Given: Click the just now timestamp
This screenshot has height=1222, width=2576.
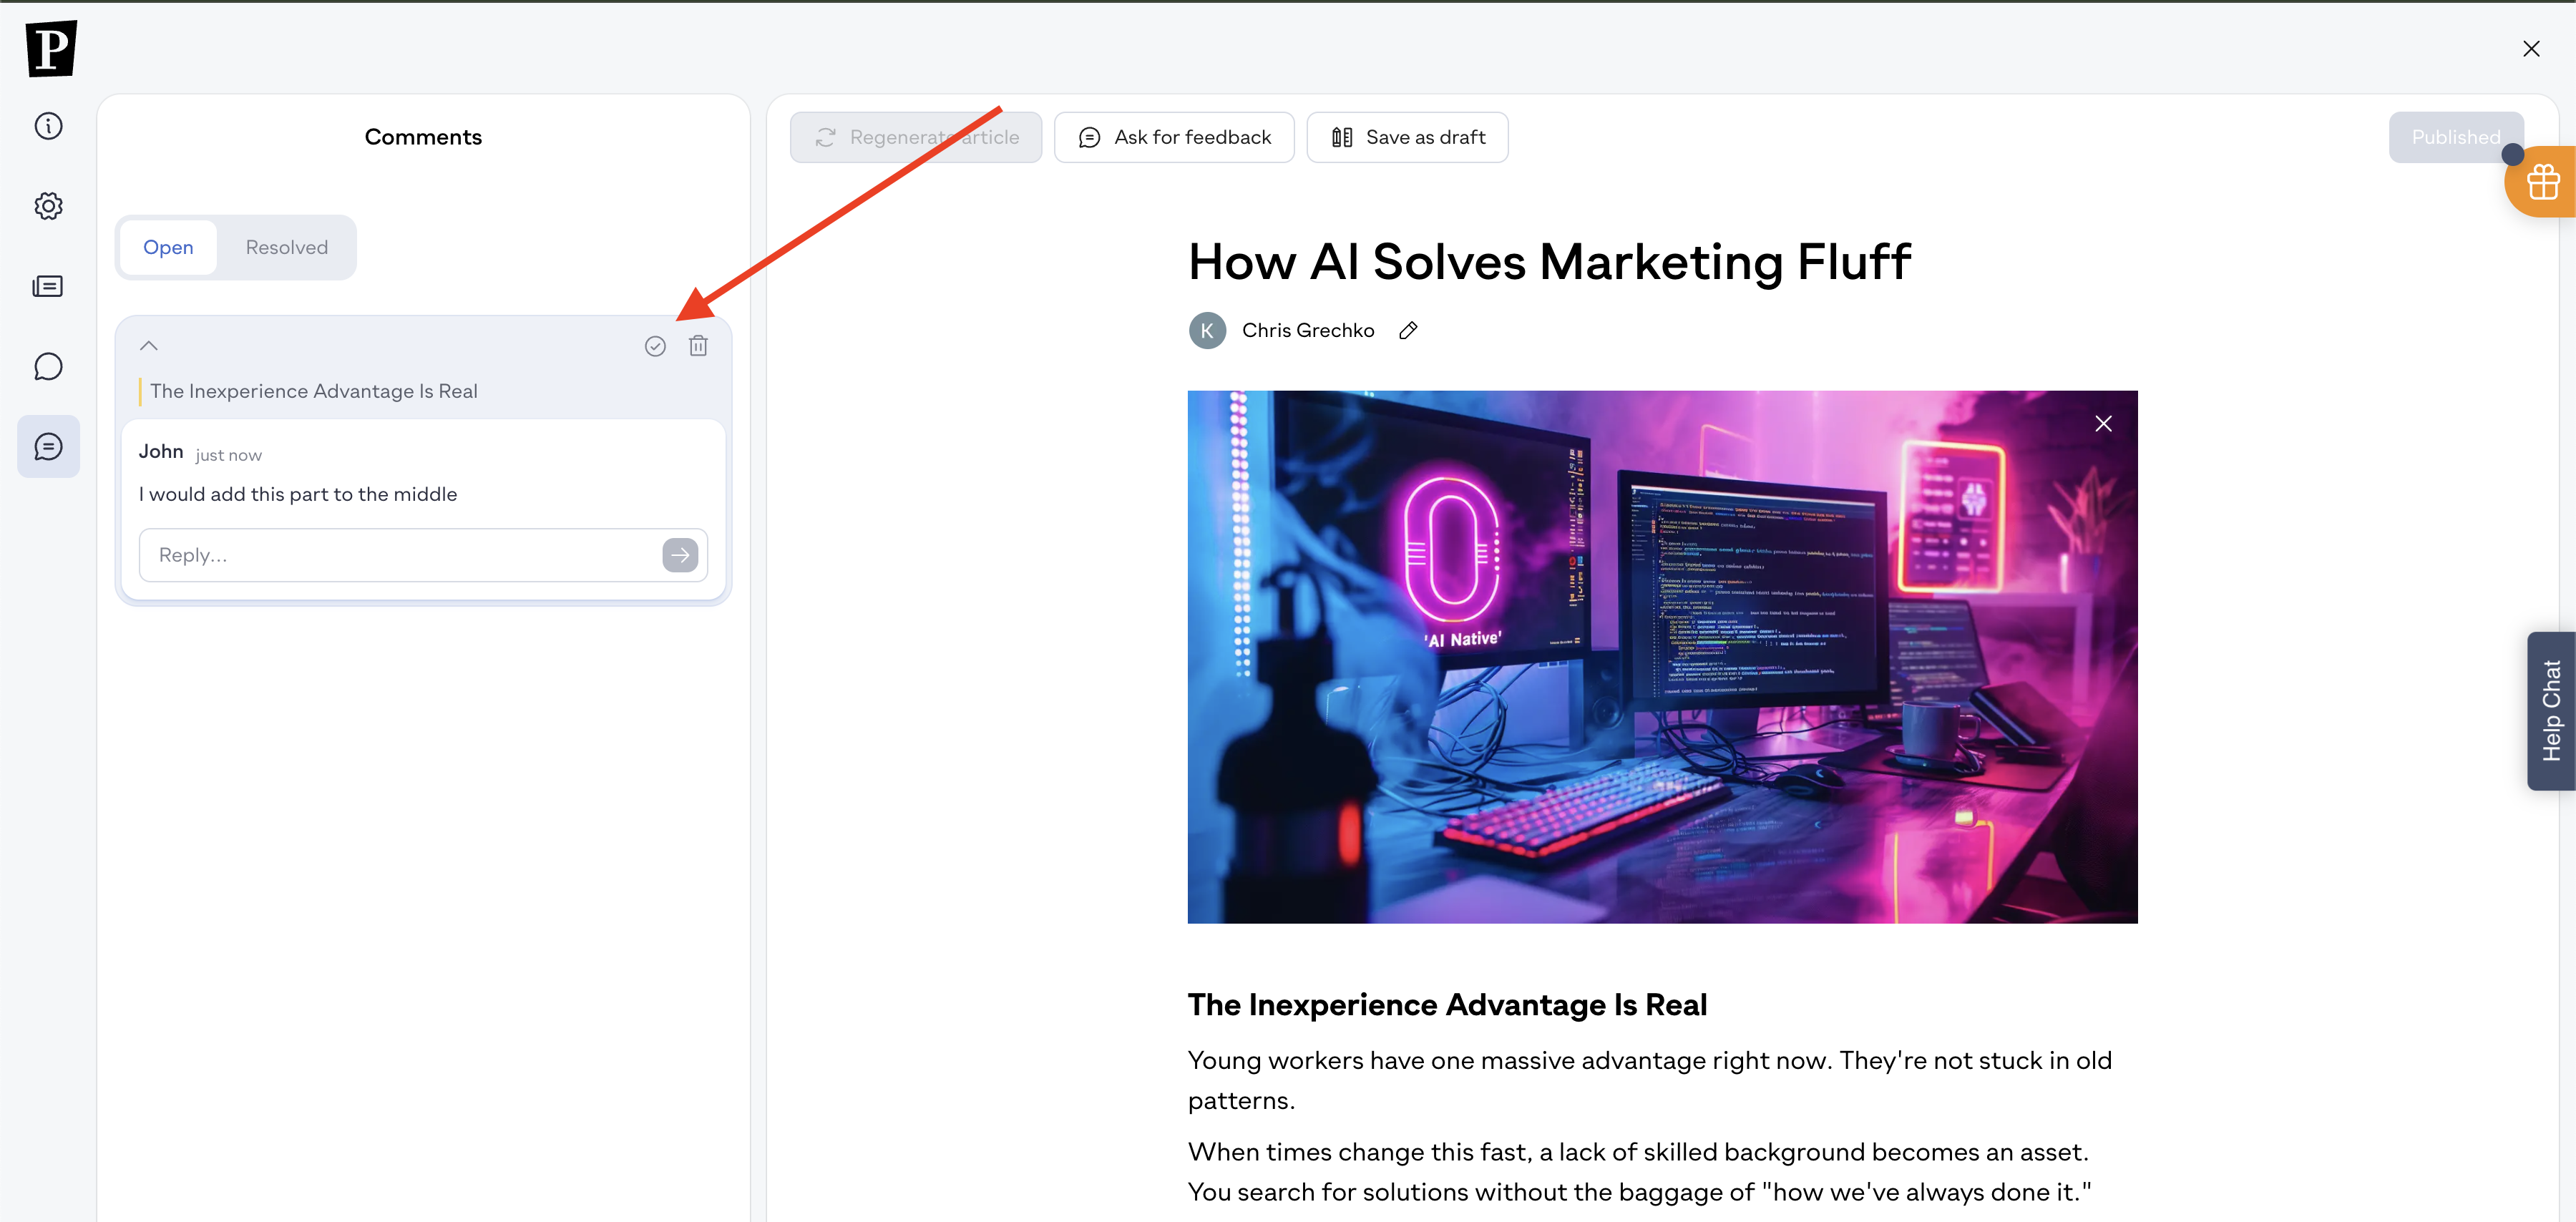Looking at the screenshot, I should point(229,455).
